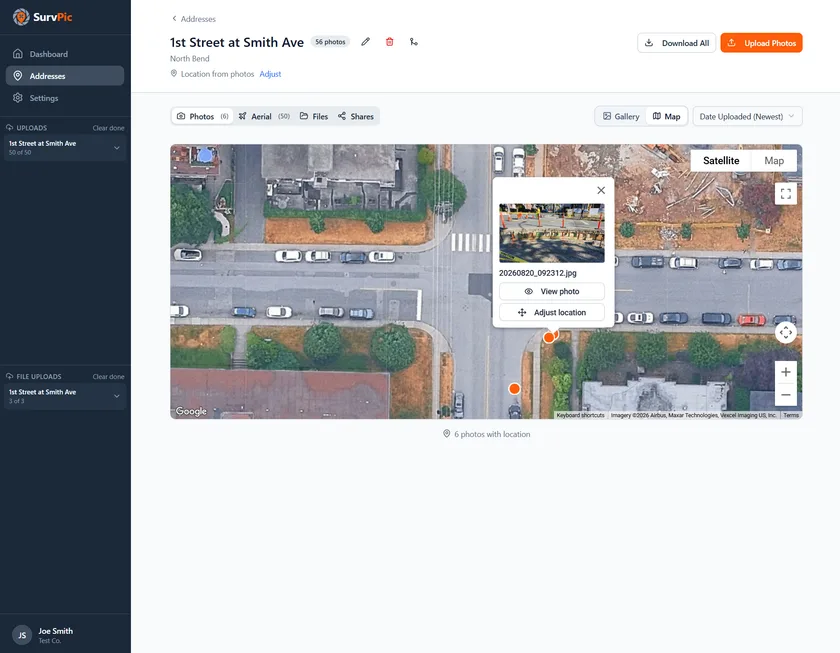
Task: Click the location pin near Location from photos
Action: [x=174, y=73]
